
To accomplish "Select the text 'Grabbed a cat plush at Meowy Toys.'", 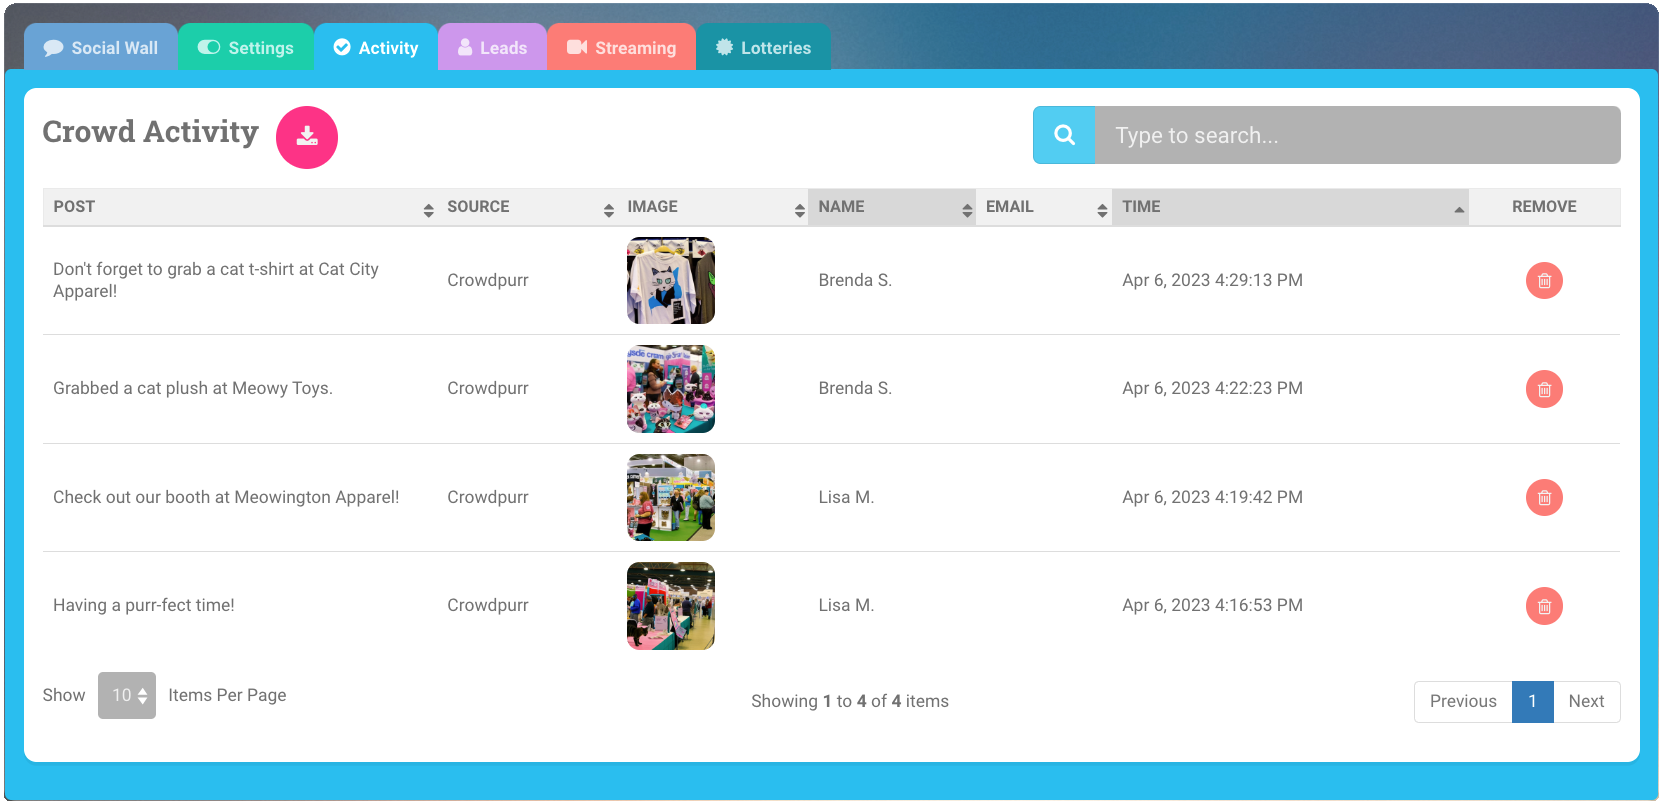I will point(193,388).
